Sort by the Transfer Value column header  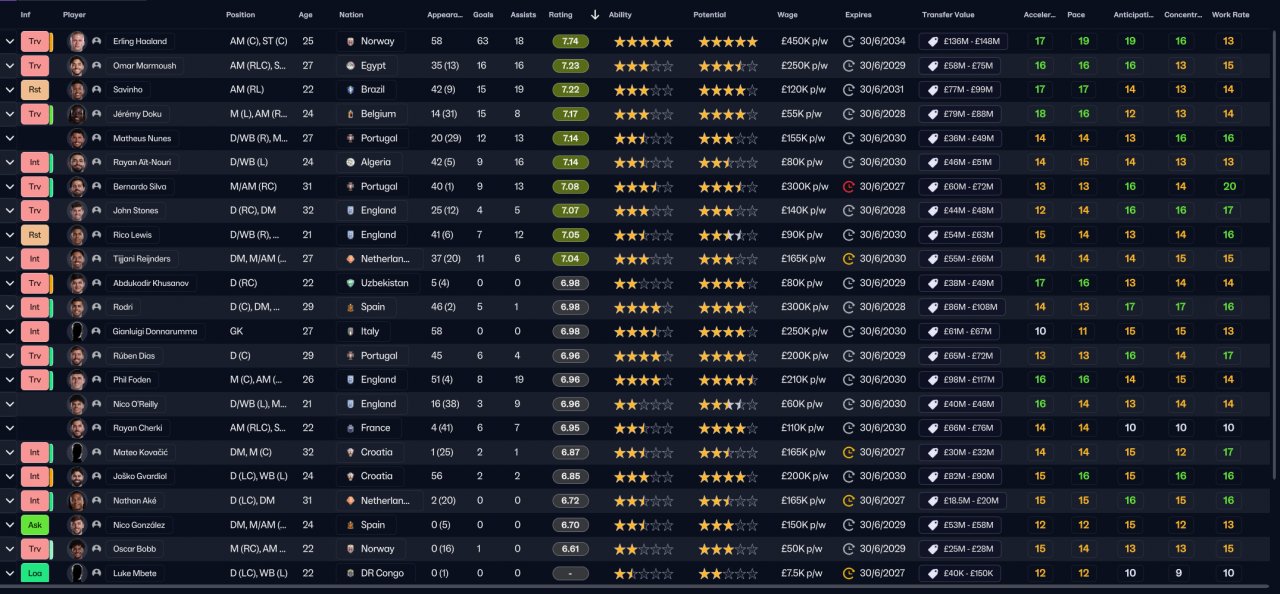(x=948, y=15)
